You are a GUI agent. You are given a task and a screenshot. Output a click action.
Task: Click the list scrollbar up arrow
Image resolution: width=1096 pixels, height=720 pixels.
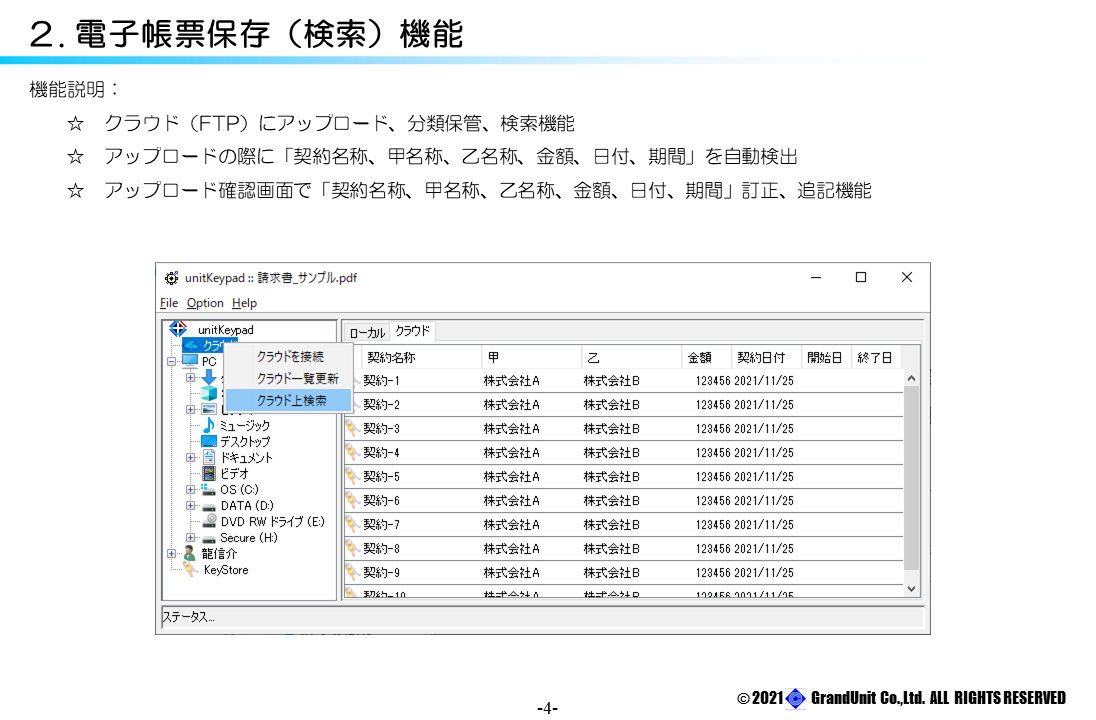[x=911, y=378]
